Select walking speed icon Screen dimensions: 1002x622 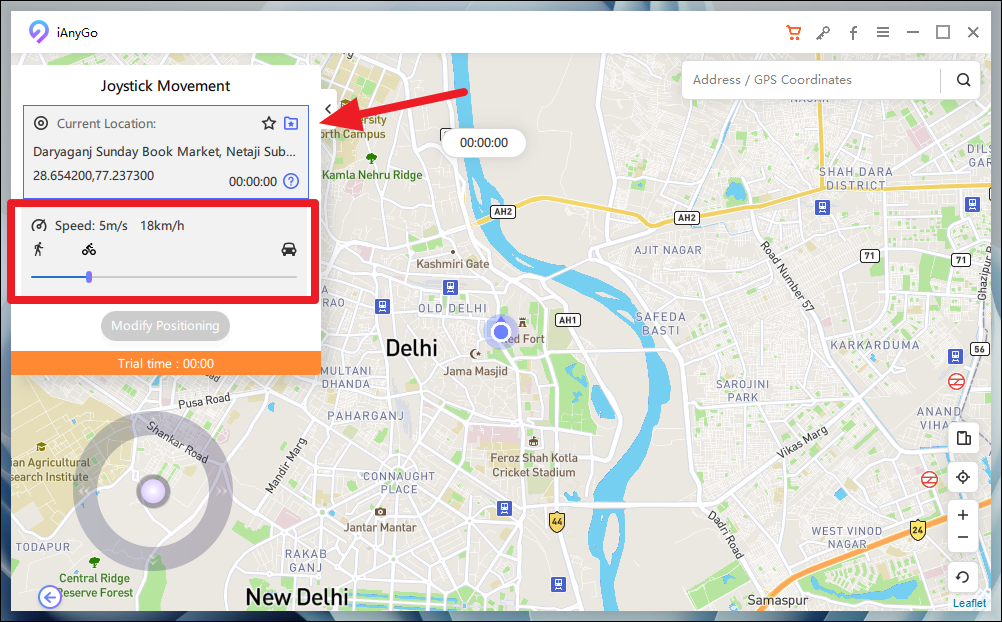point(38,249)
